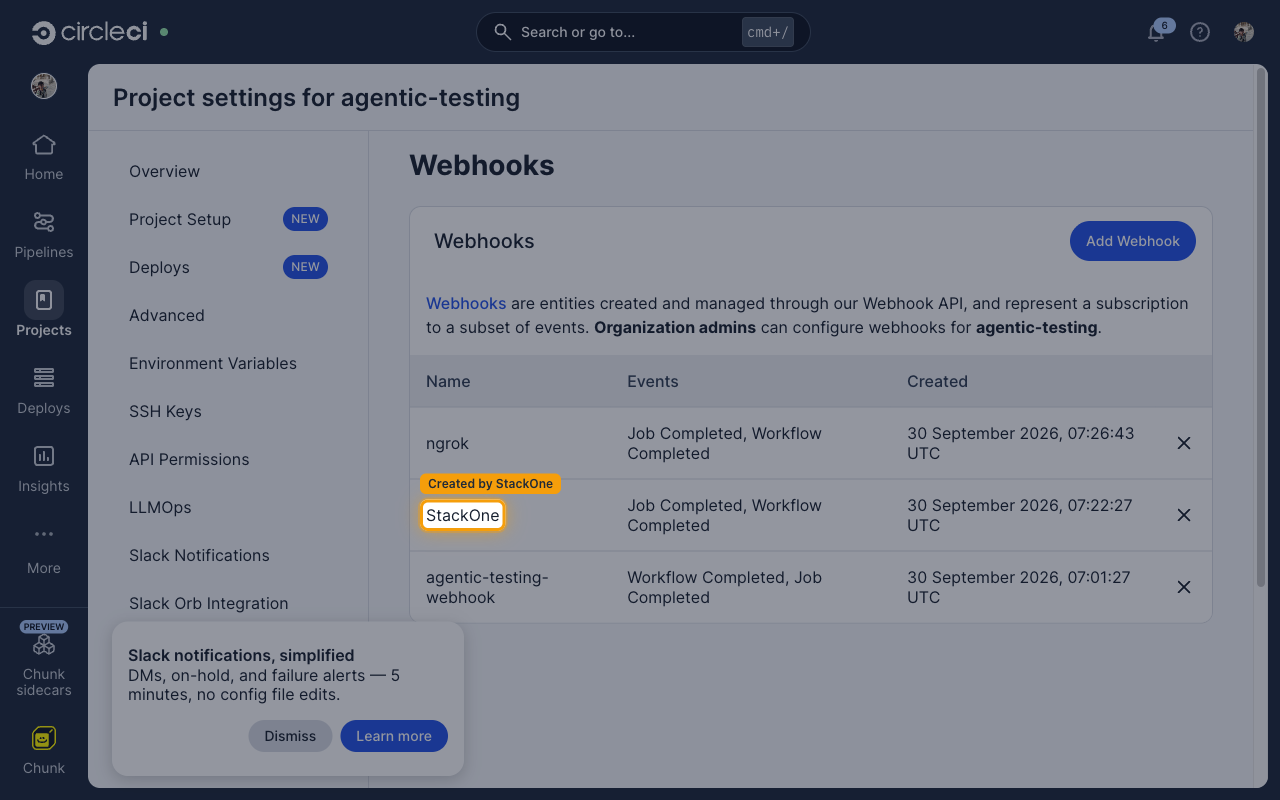Open Insights in the sidebar

tap(44, 470)
